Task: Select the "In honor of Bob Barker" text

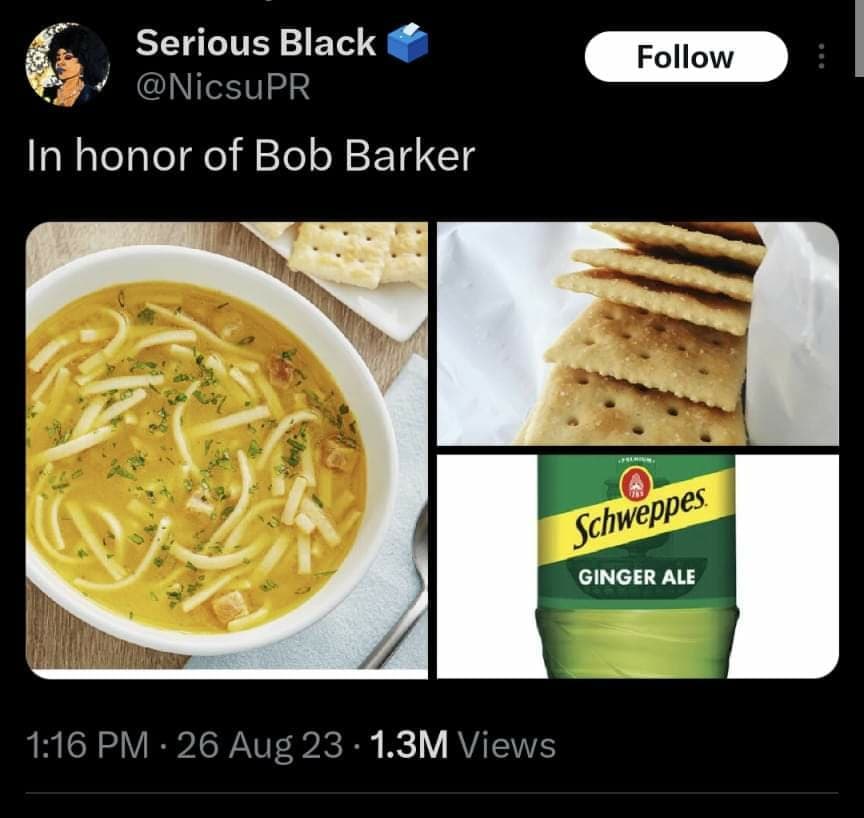Action: pyautogui.click(x=251, y=156)
